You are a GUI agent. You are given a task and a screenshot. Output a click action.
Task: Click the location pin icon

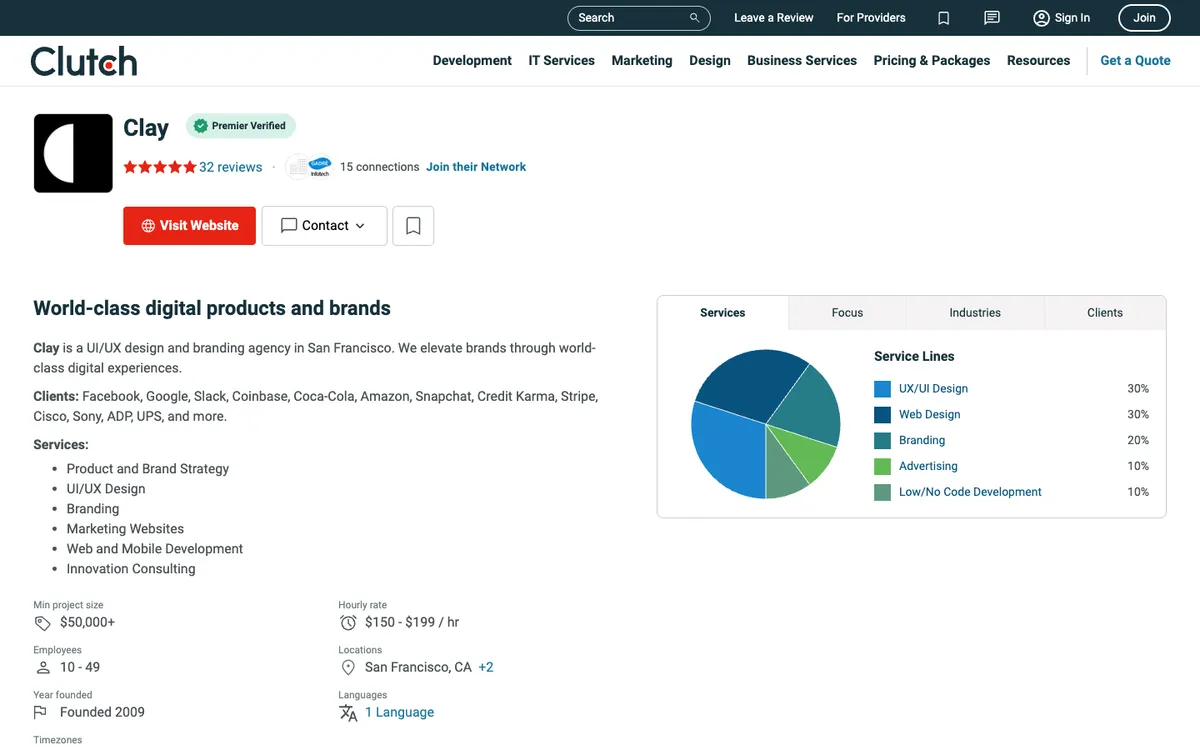[x=348, y=667]
